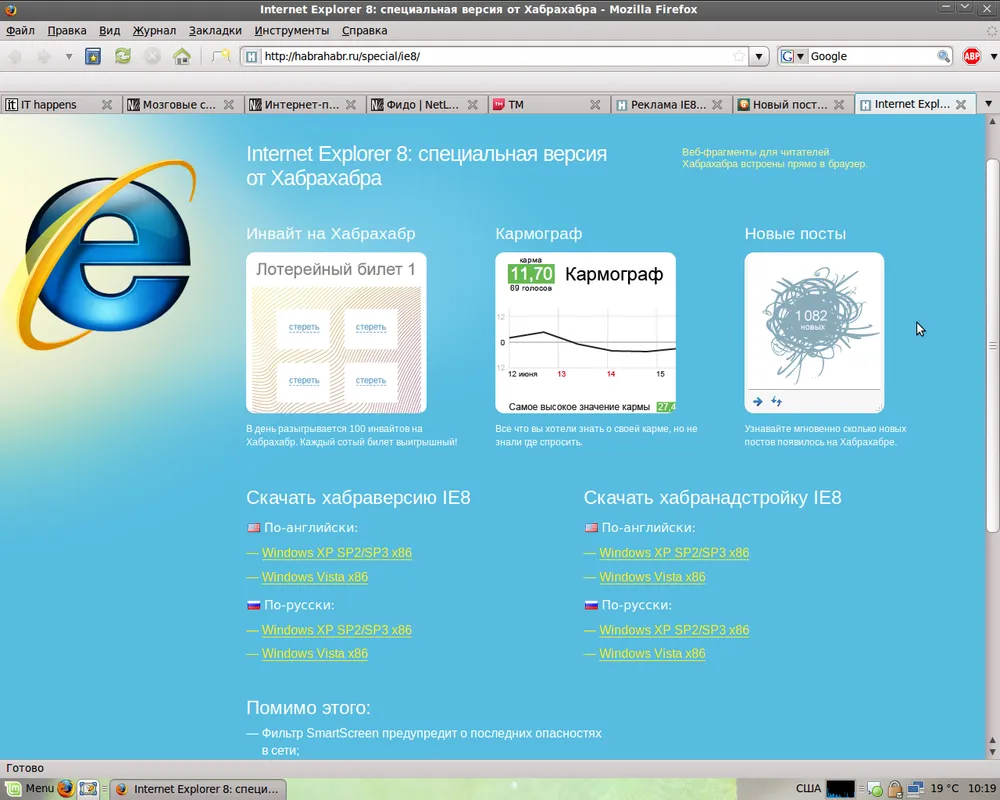Viewport: 1000px width, 800px height.
Task: Close the Мозговые с... tab
Action: pos(229,105)
